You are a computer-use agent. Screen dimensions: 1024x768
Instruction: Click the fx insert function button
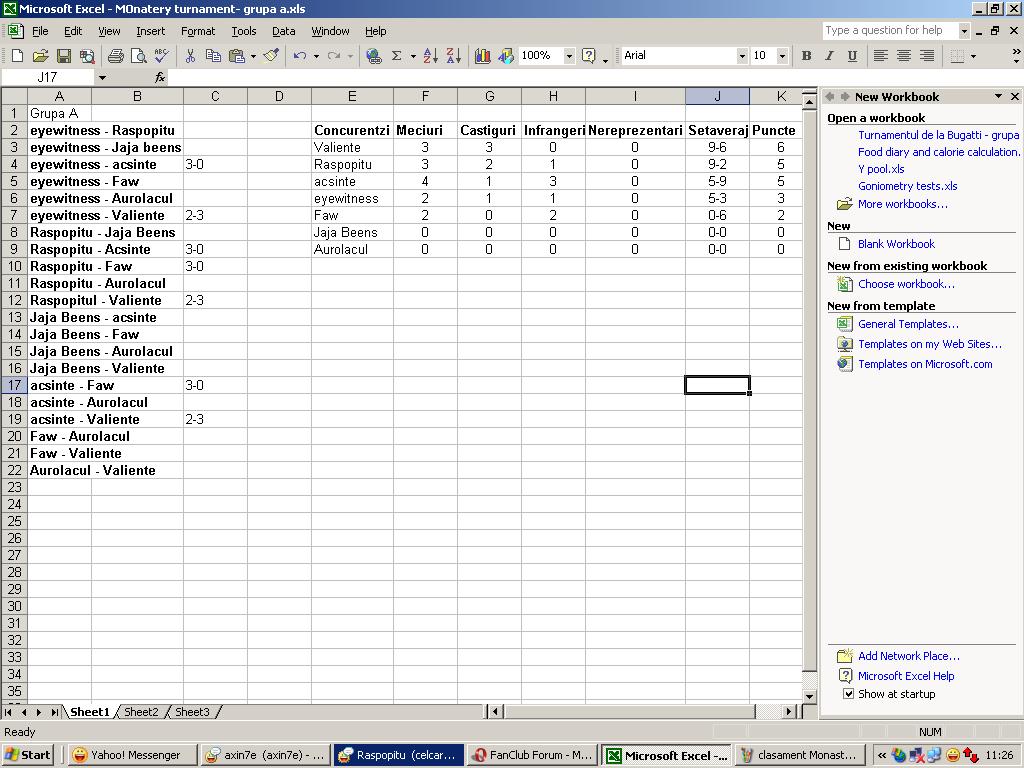pos(160,78)
